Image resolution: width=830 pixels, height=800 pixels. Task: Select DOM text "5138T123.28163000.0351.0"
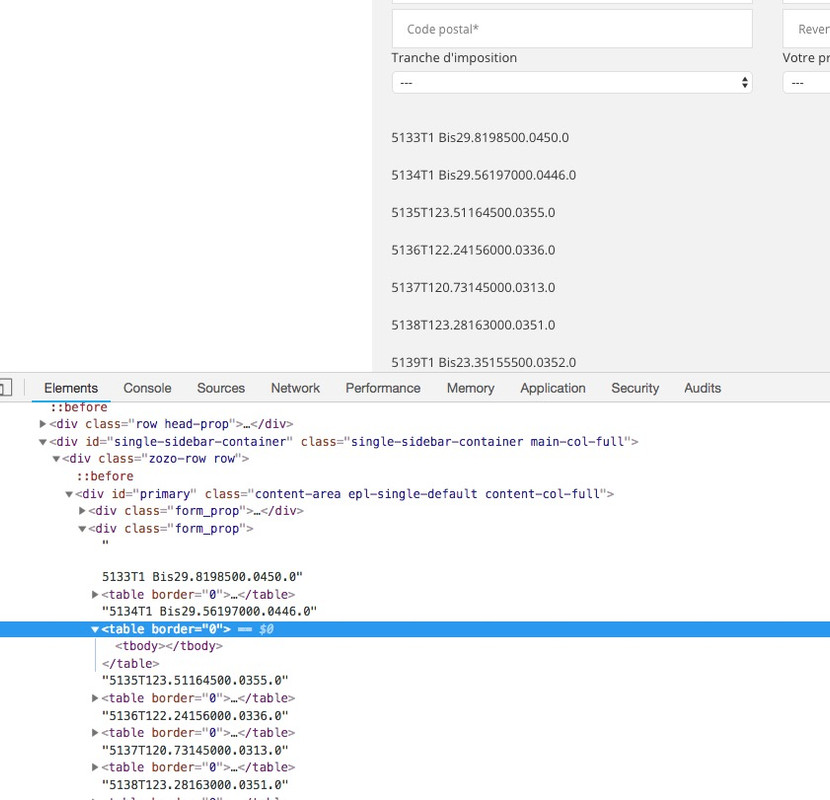195,785
